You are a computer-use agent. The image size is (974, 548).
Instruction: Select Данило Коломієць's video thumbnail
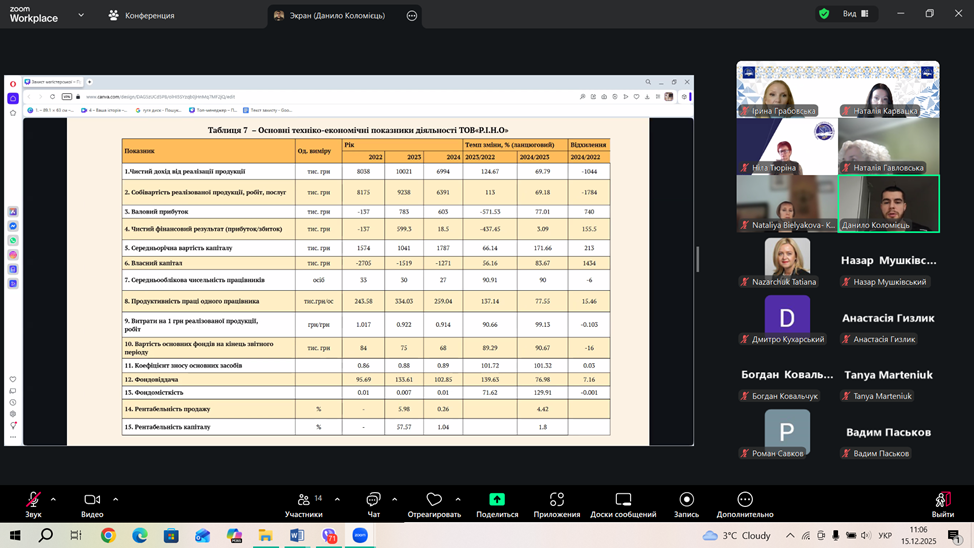pyautogui.click(x=888, y=203)
